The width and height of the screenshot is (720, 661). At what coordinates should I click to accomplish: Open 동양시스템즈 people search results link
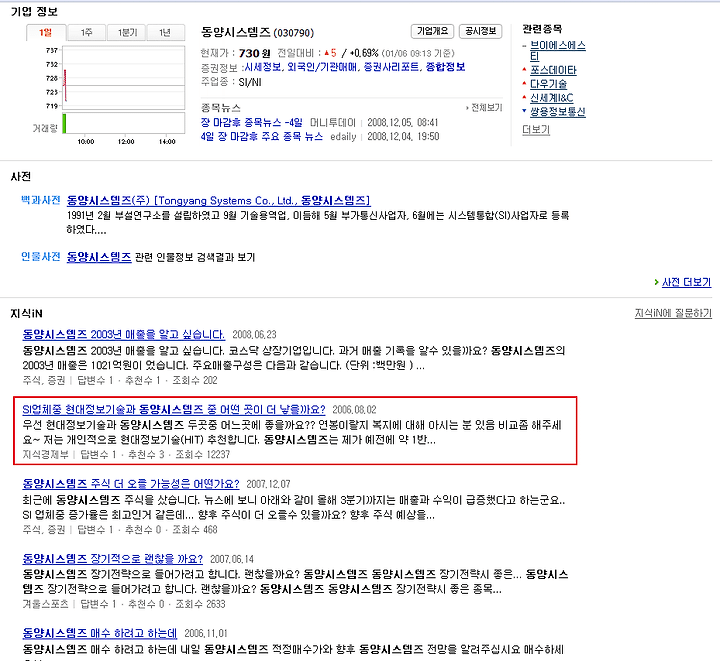tap(99, 257)
